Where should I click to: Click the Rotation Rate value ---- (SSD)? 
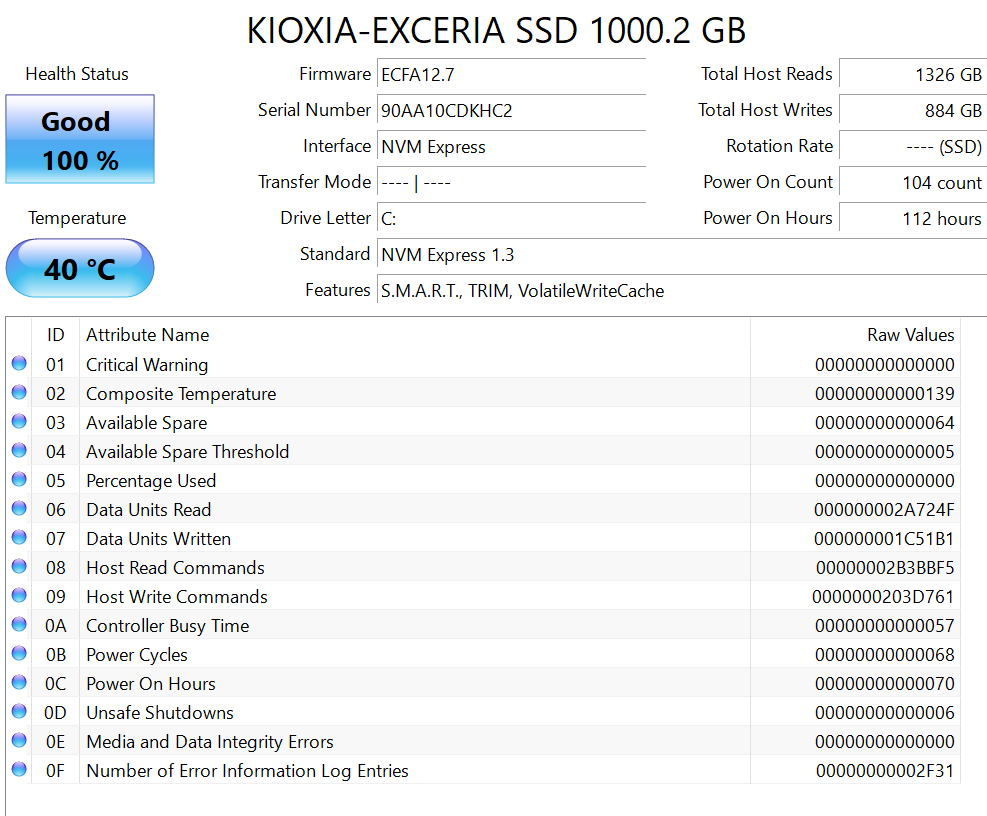(x=913, y=146)
